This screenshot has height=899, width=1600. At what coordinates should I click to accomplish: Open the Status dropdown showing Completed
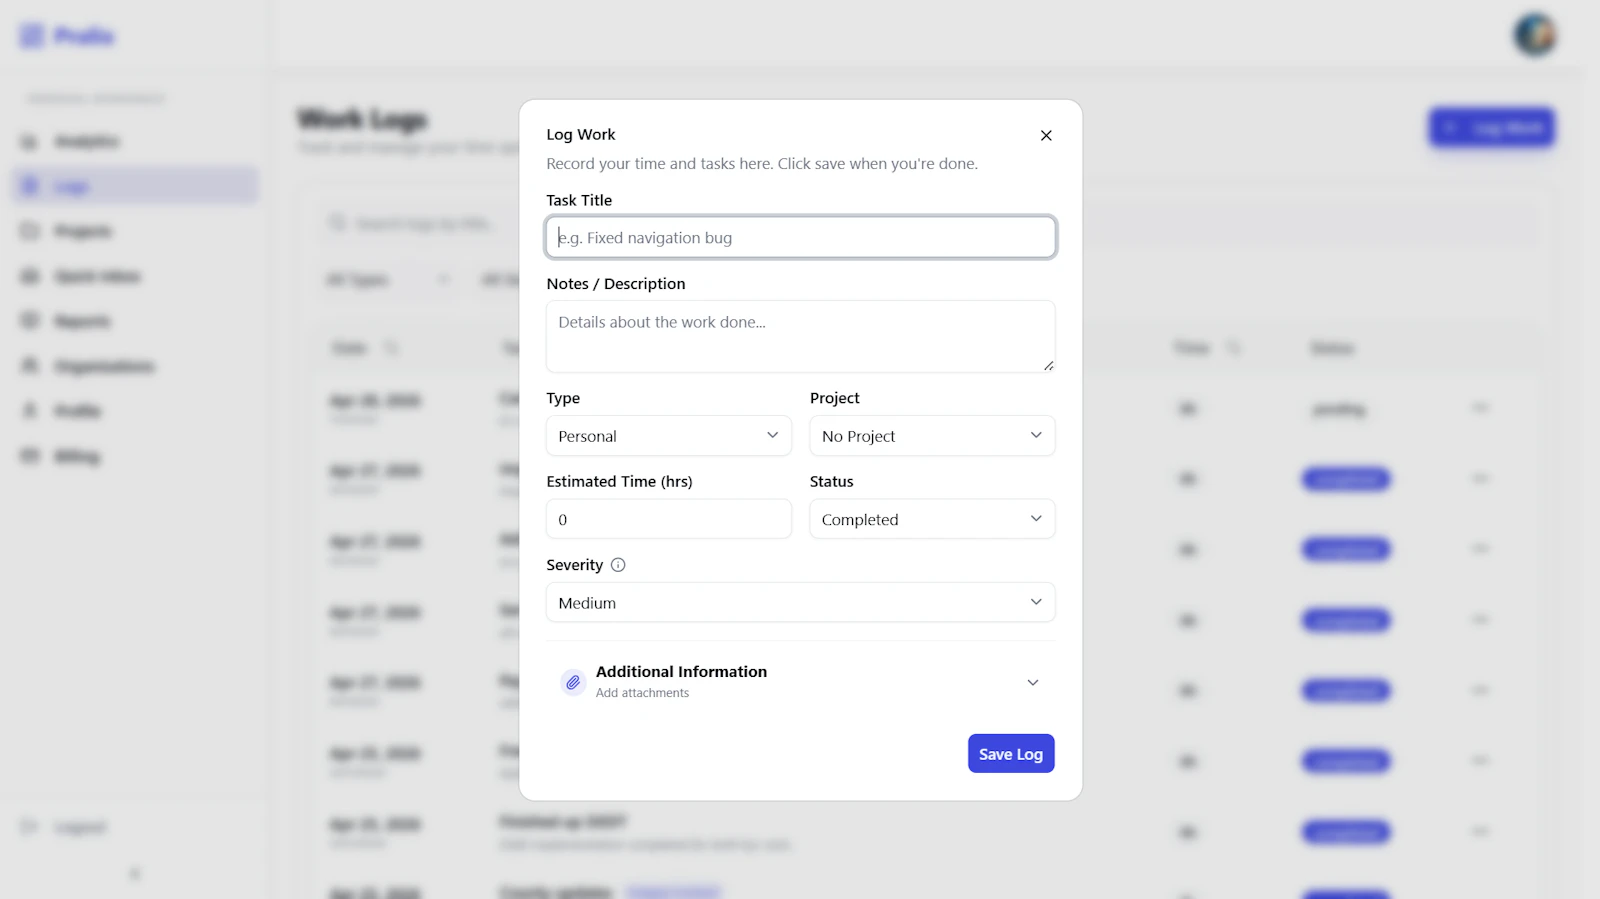(x=932, y=519)
